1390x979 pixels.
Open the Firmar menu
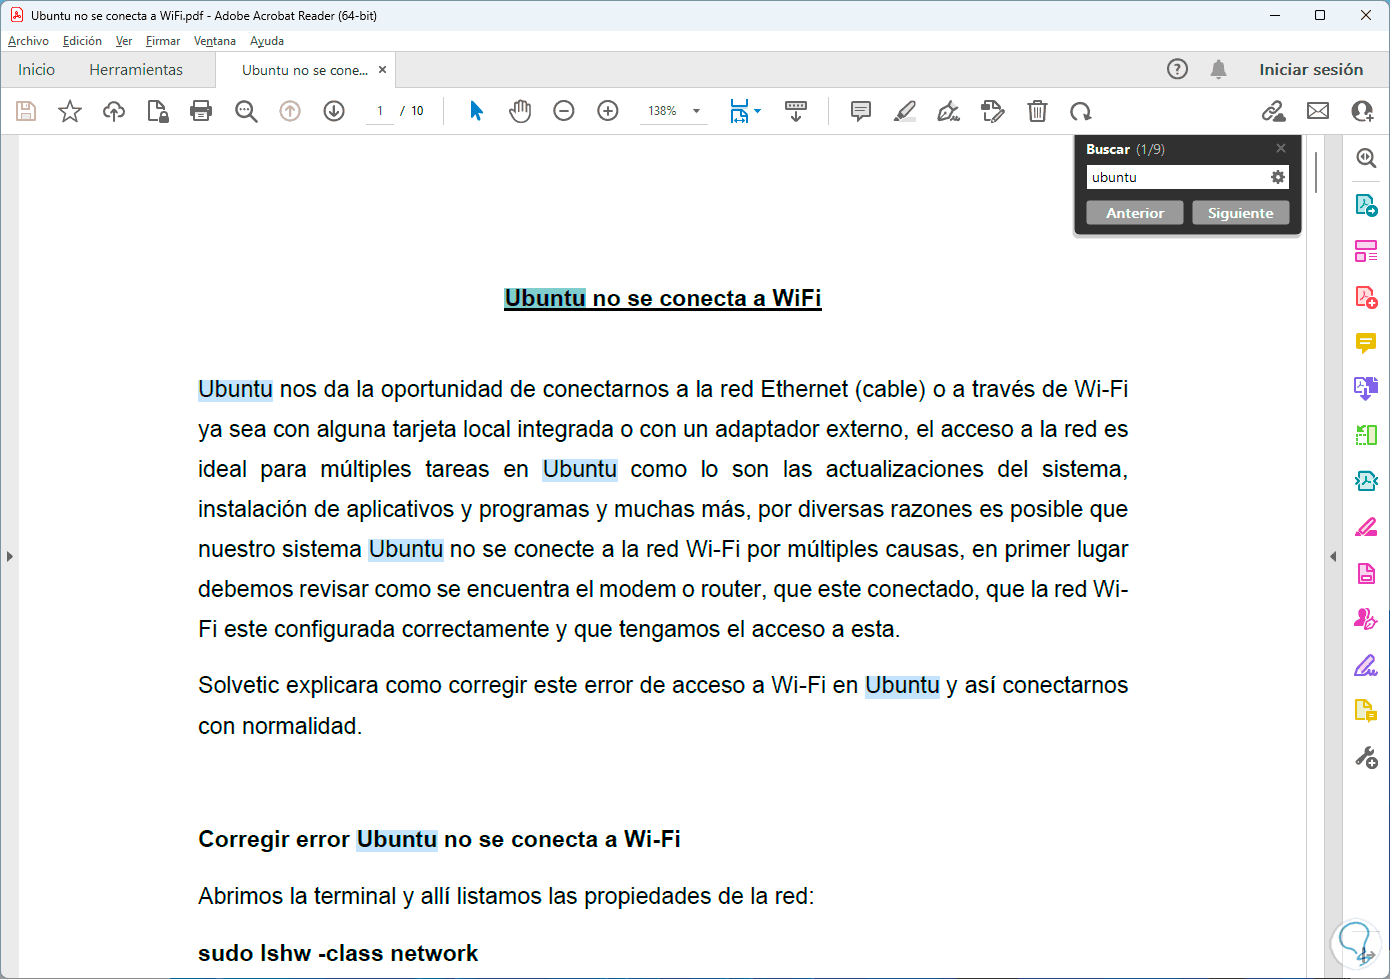click(163, 41)
